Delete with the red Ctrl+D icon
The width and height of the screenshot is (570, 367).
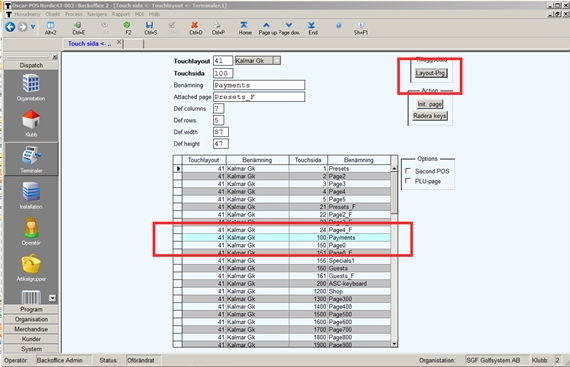coord(195,28)
